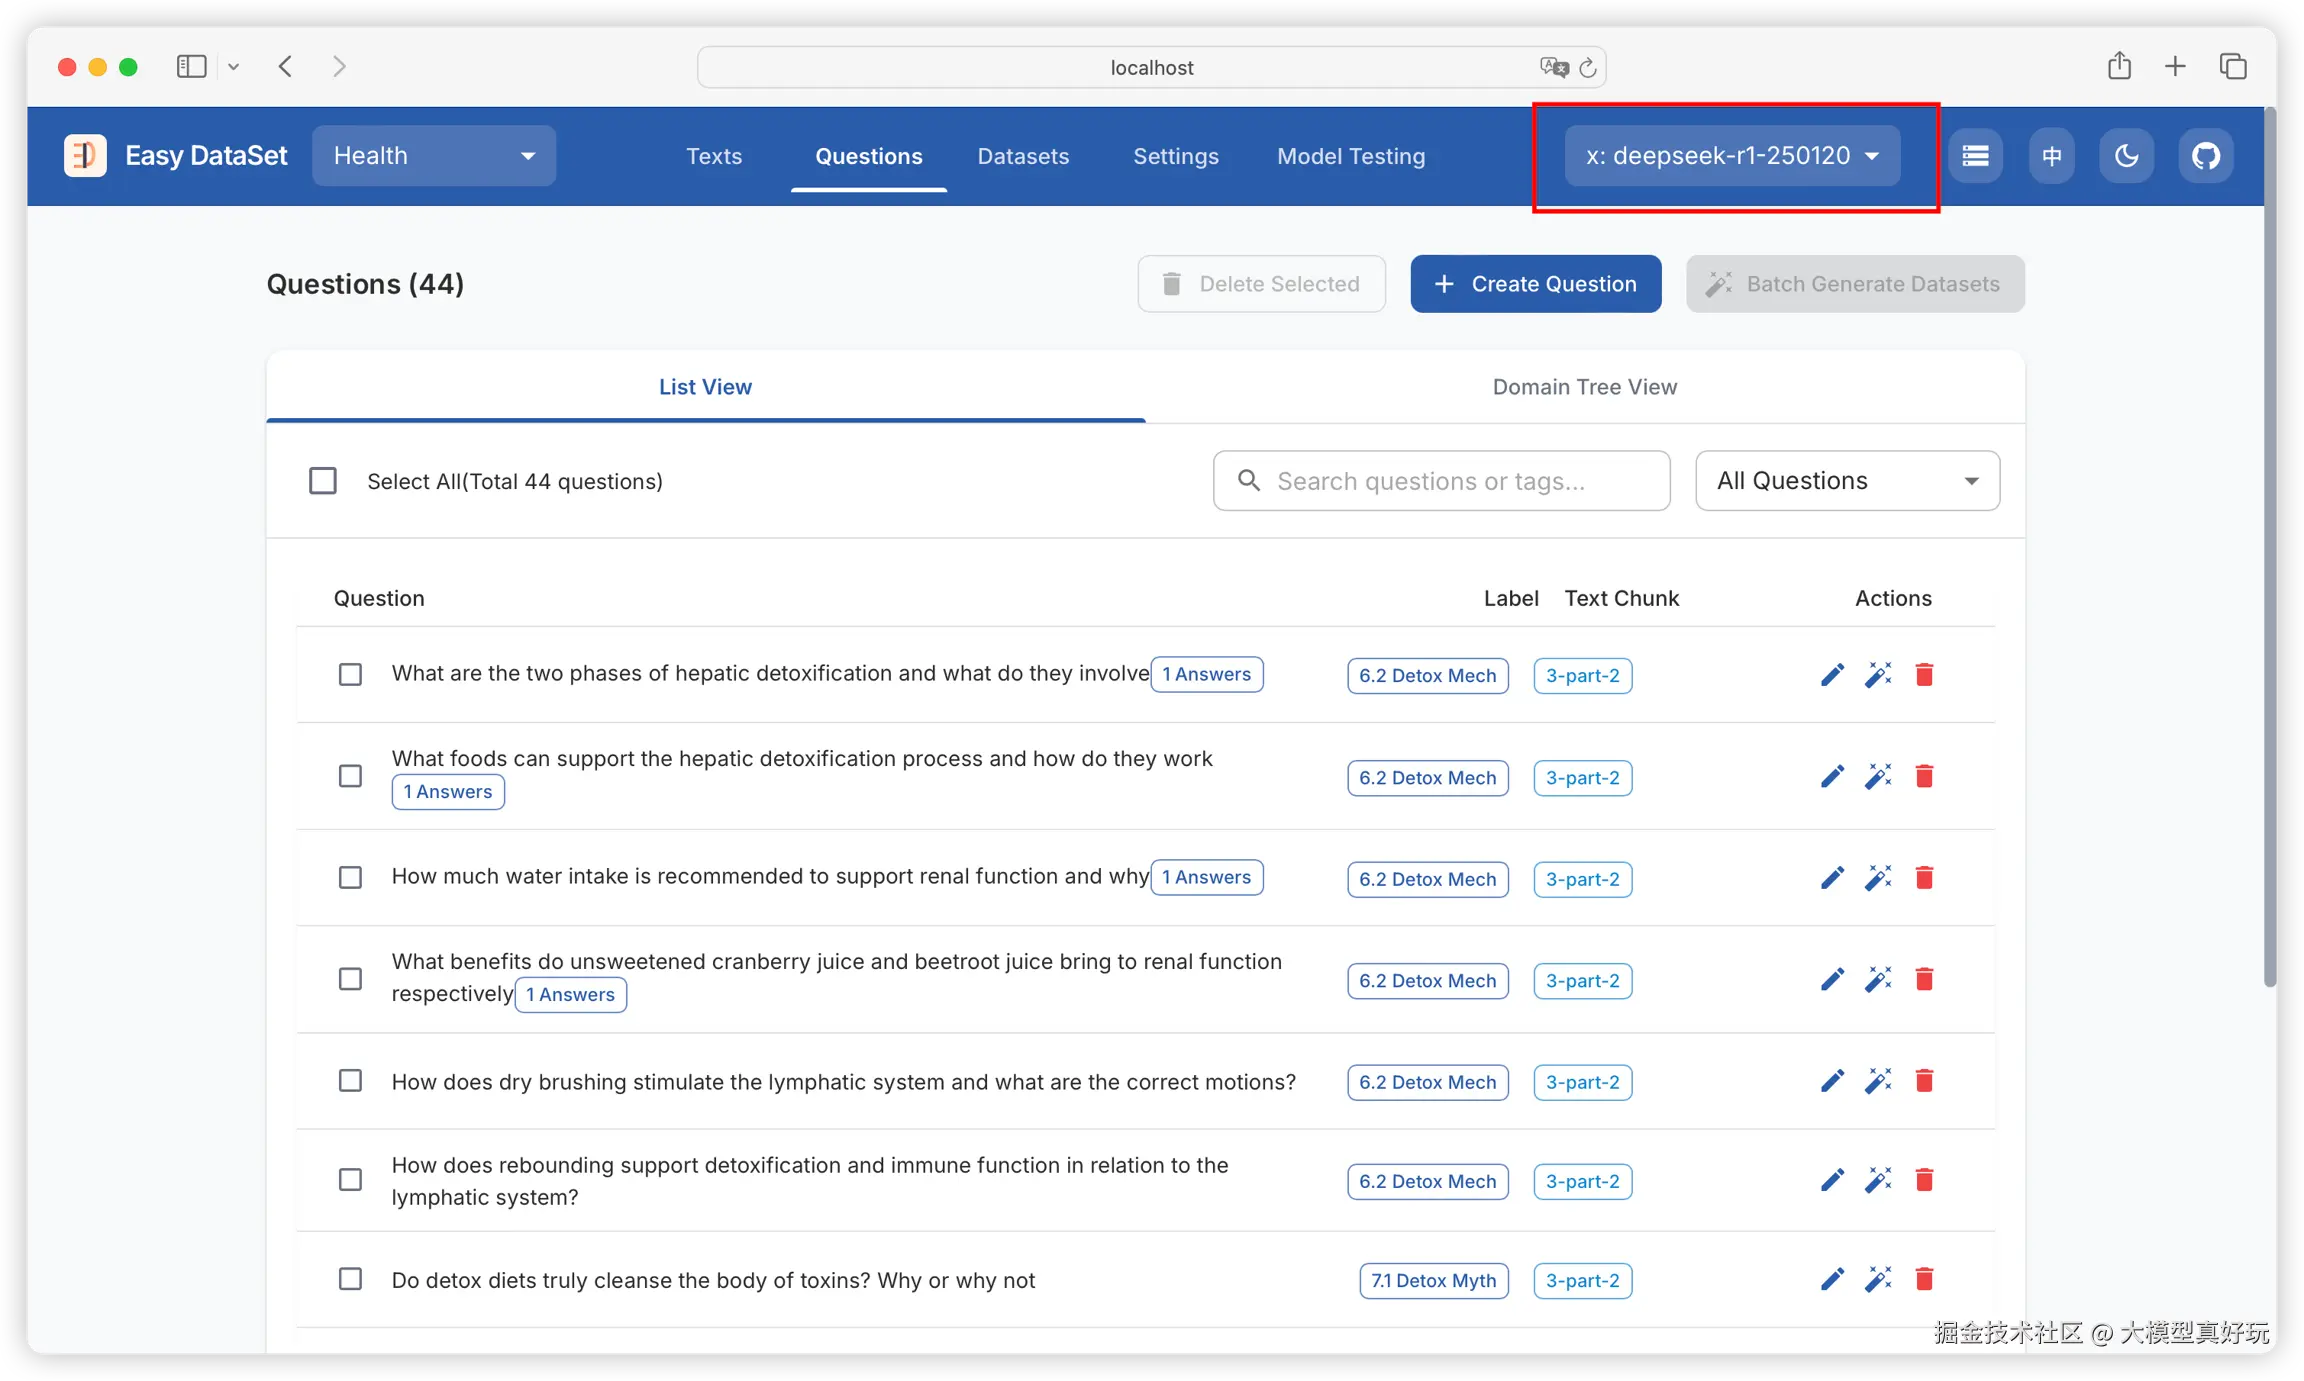Open All Questions filter dropdown

1847,481
